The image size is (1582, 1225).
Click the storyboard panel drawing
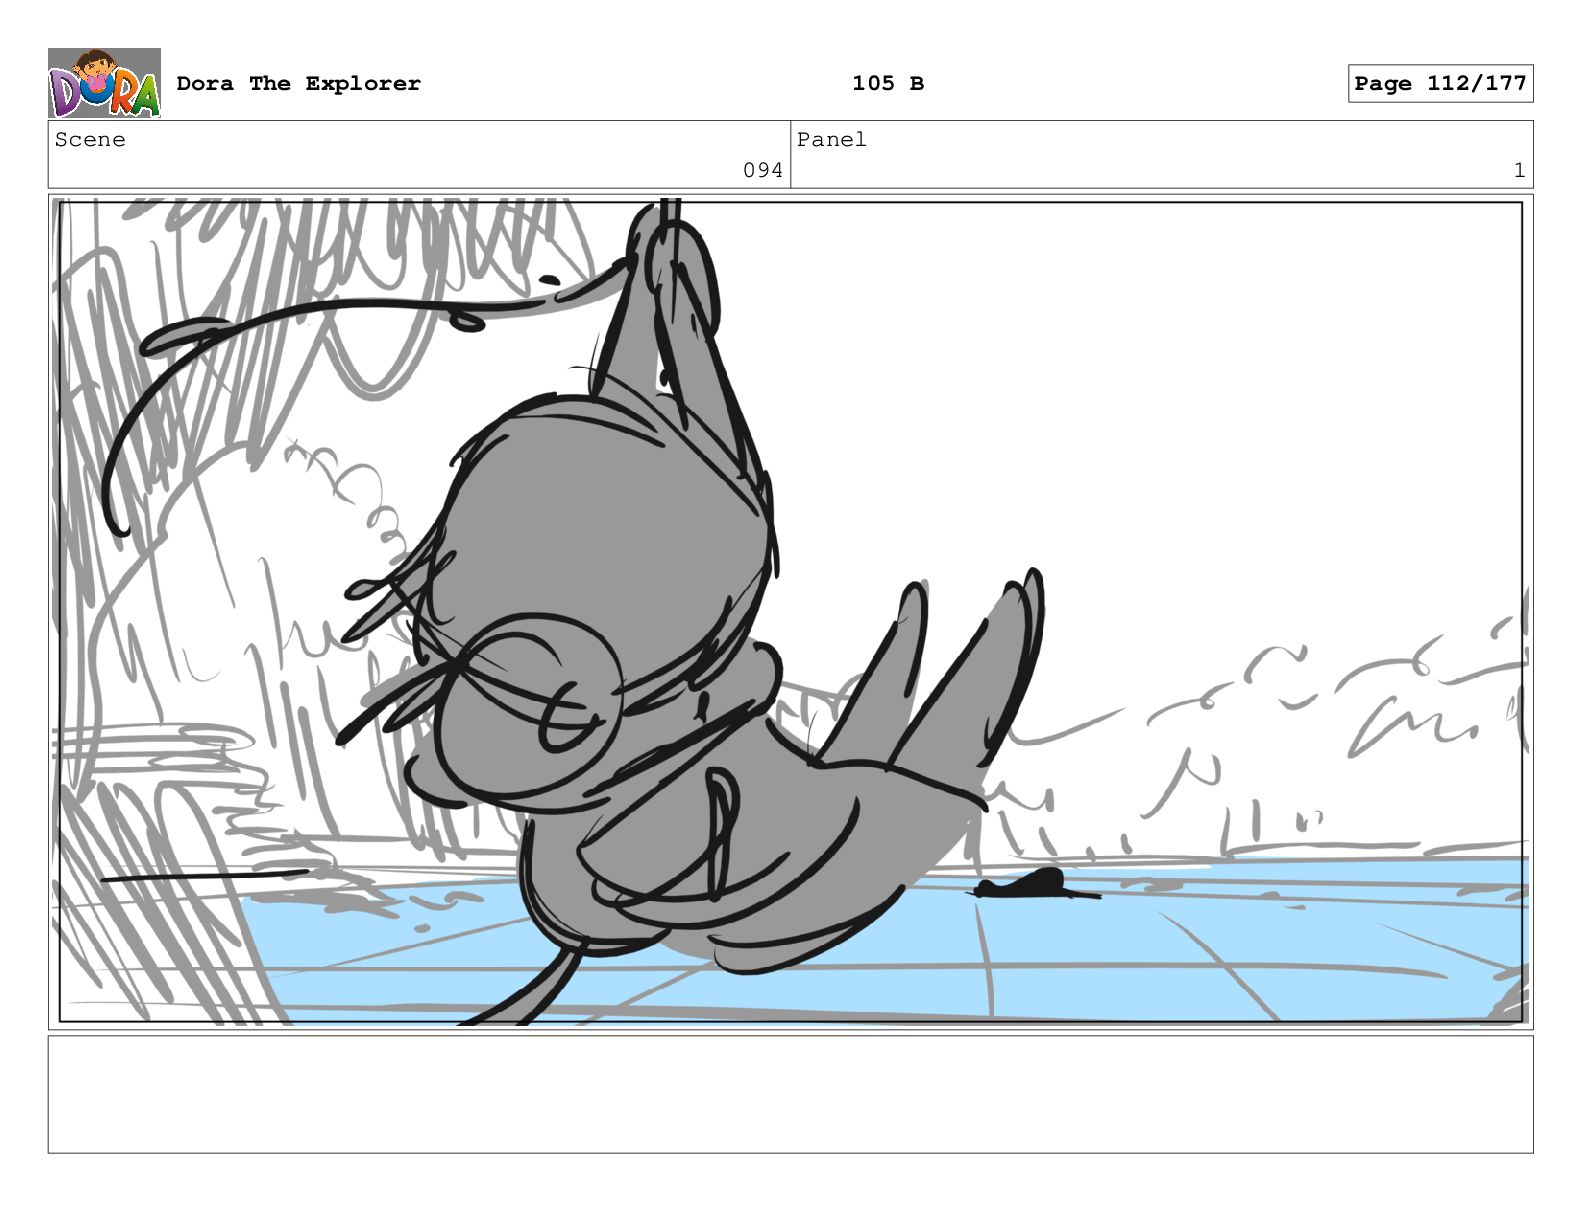790,612
